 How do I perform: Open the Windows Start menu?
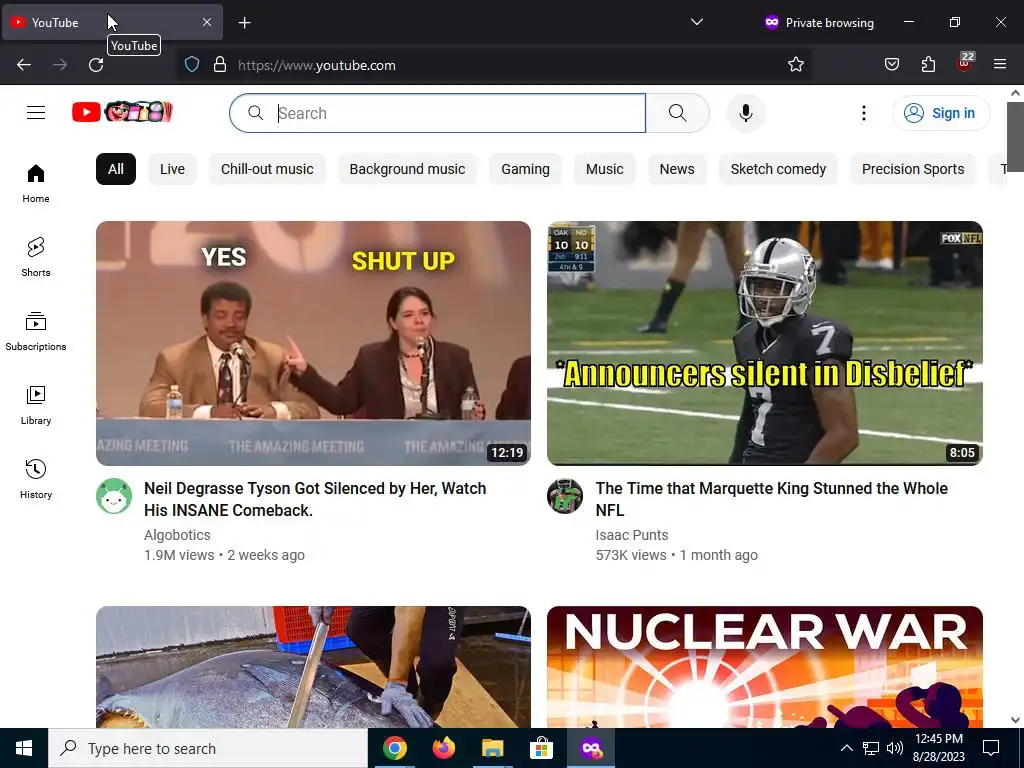24,748
